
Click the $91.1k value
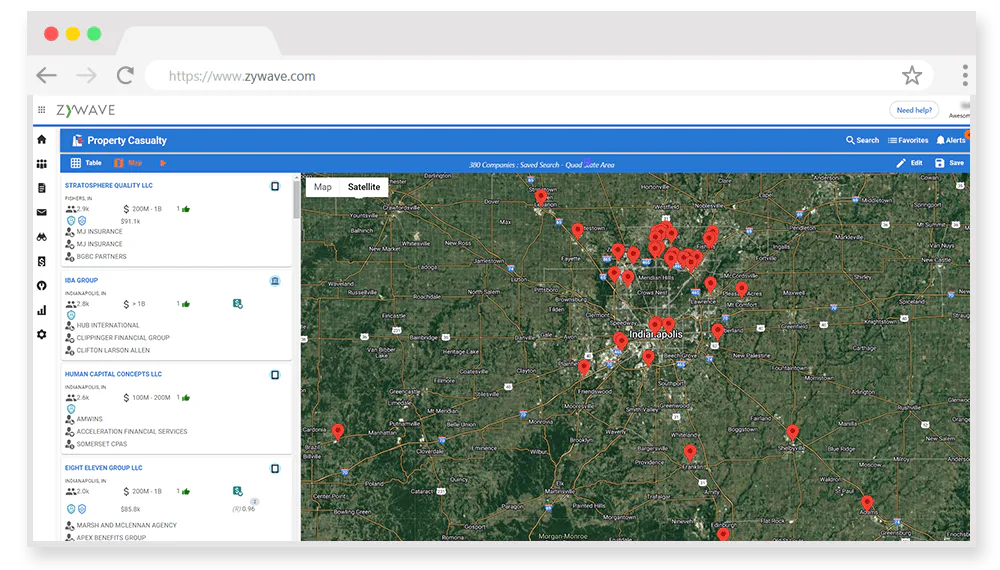130,221
